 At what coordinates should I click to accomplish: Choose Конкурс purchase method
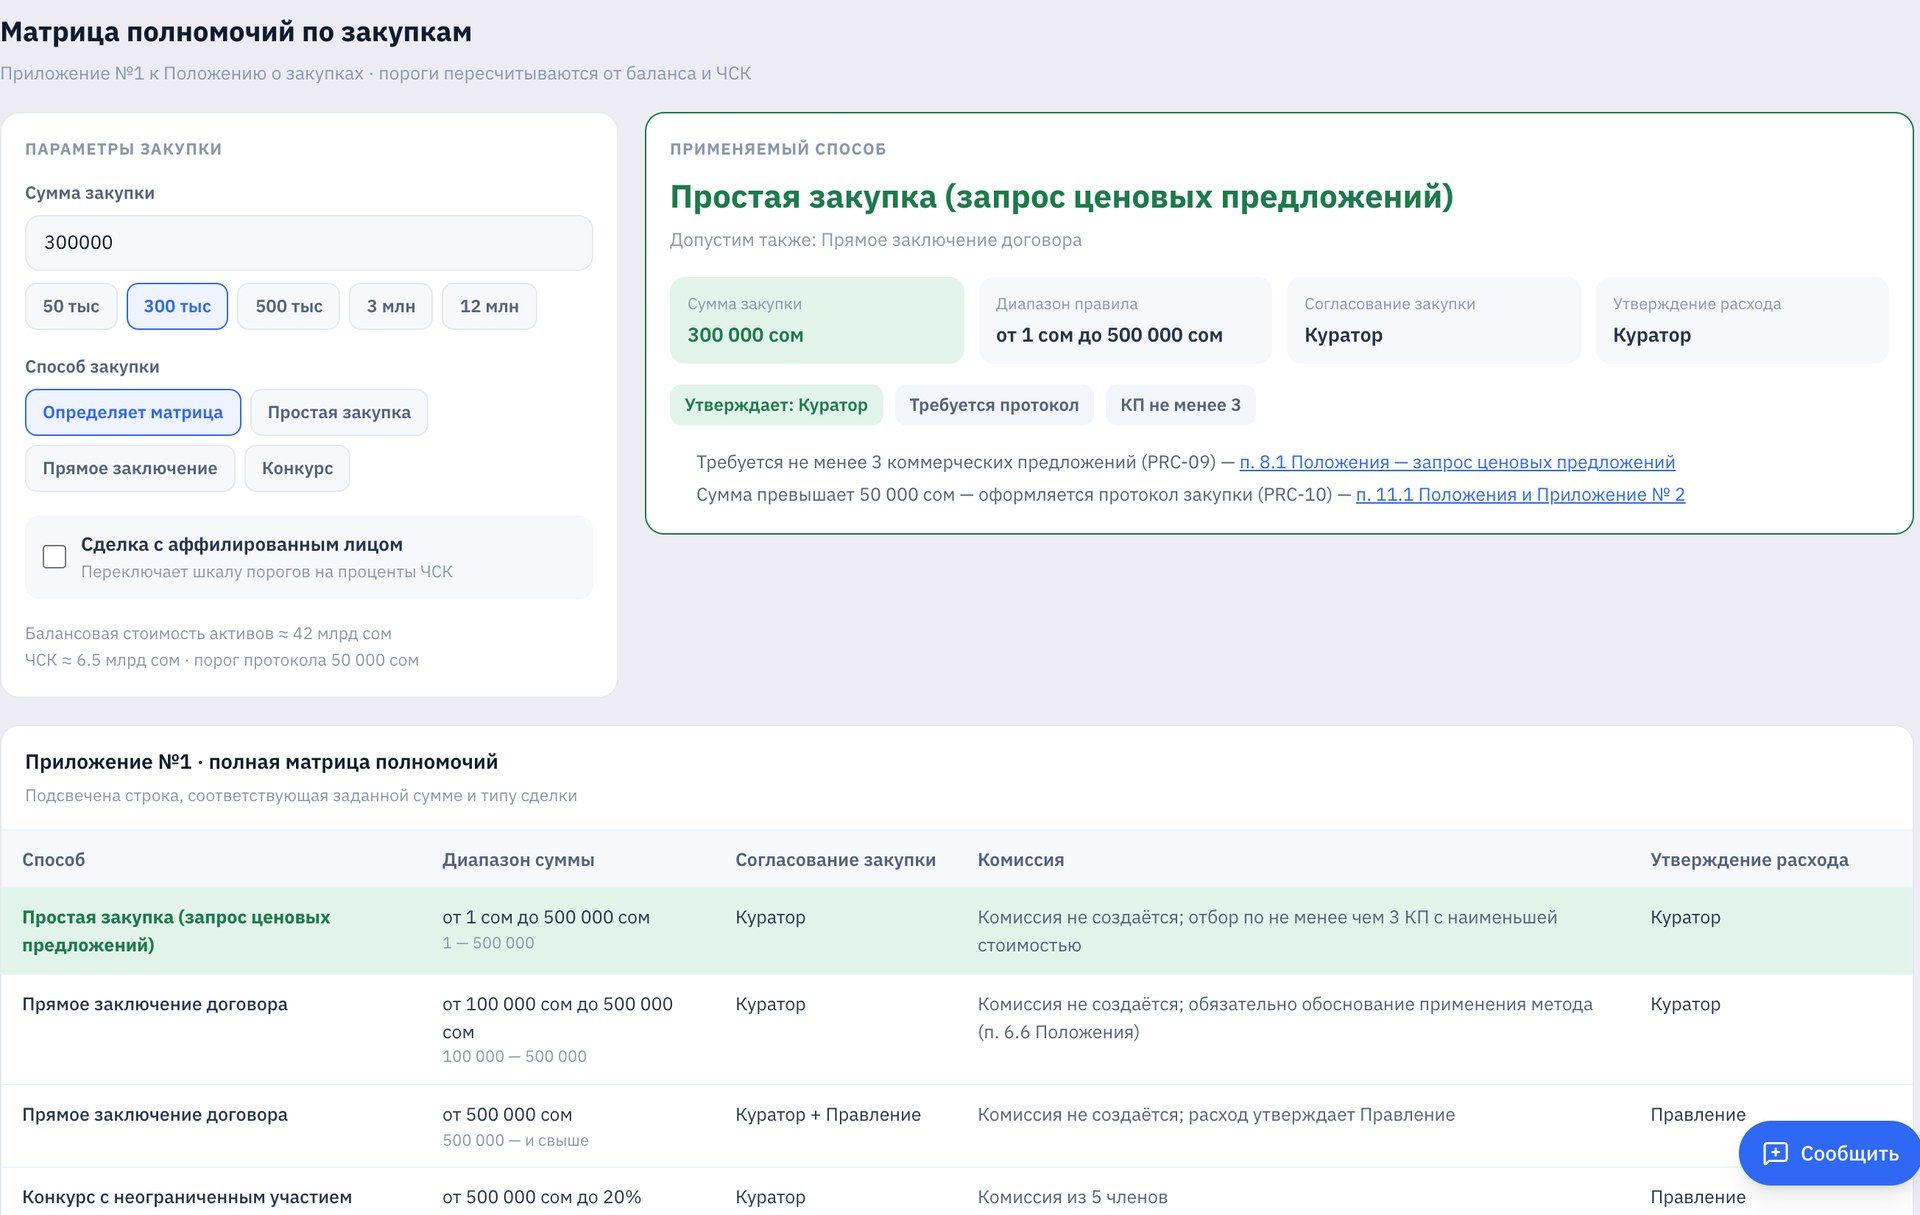pos(297,468)
